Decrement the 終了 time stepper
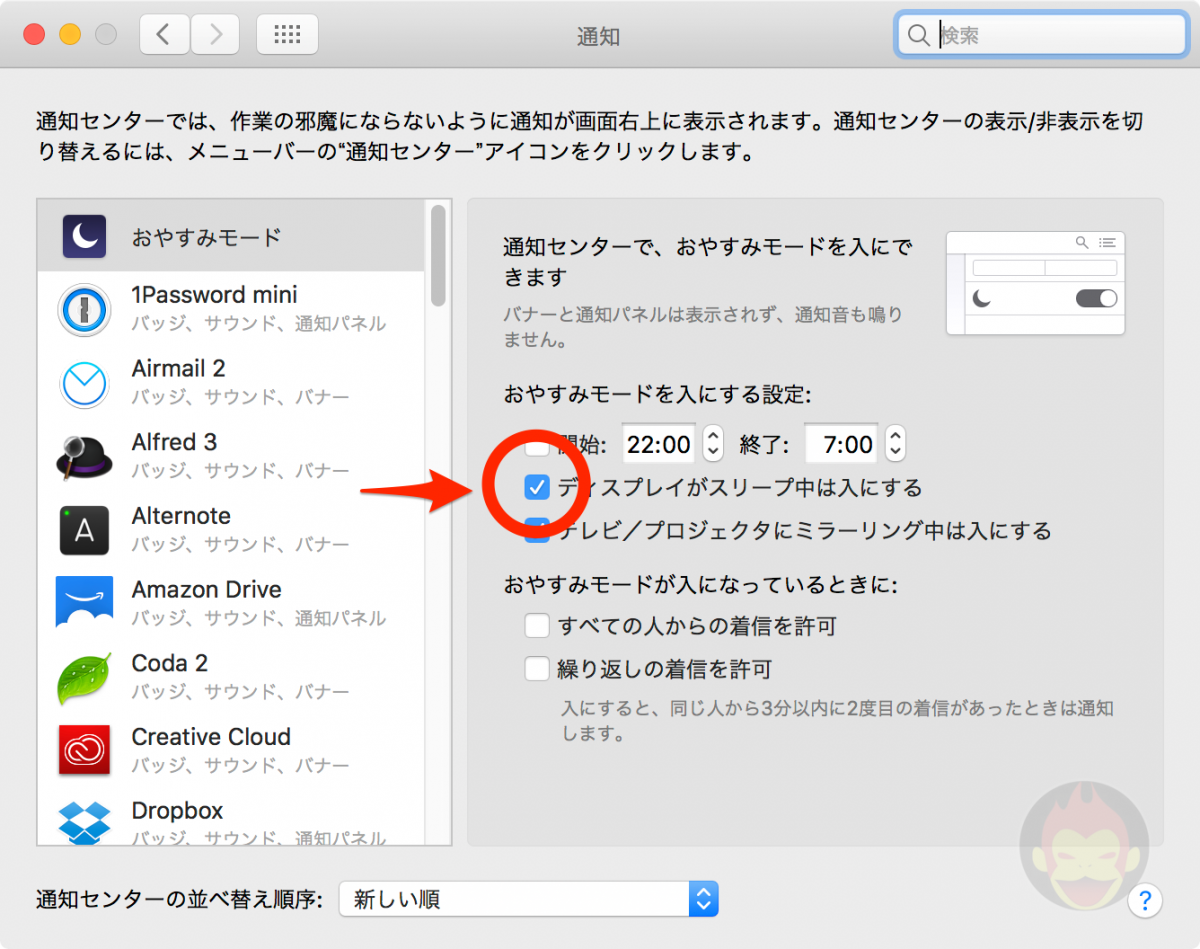This screenshot has width=1200, height=949. [893, 450]
